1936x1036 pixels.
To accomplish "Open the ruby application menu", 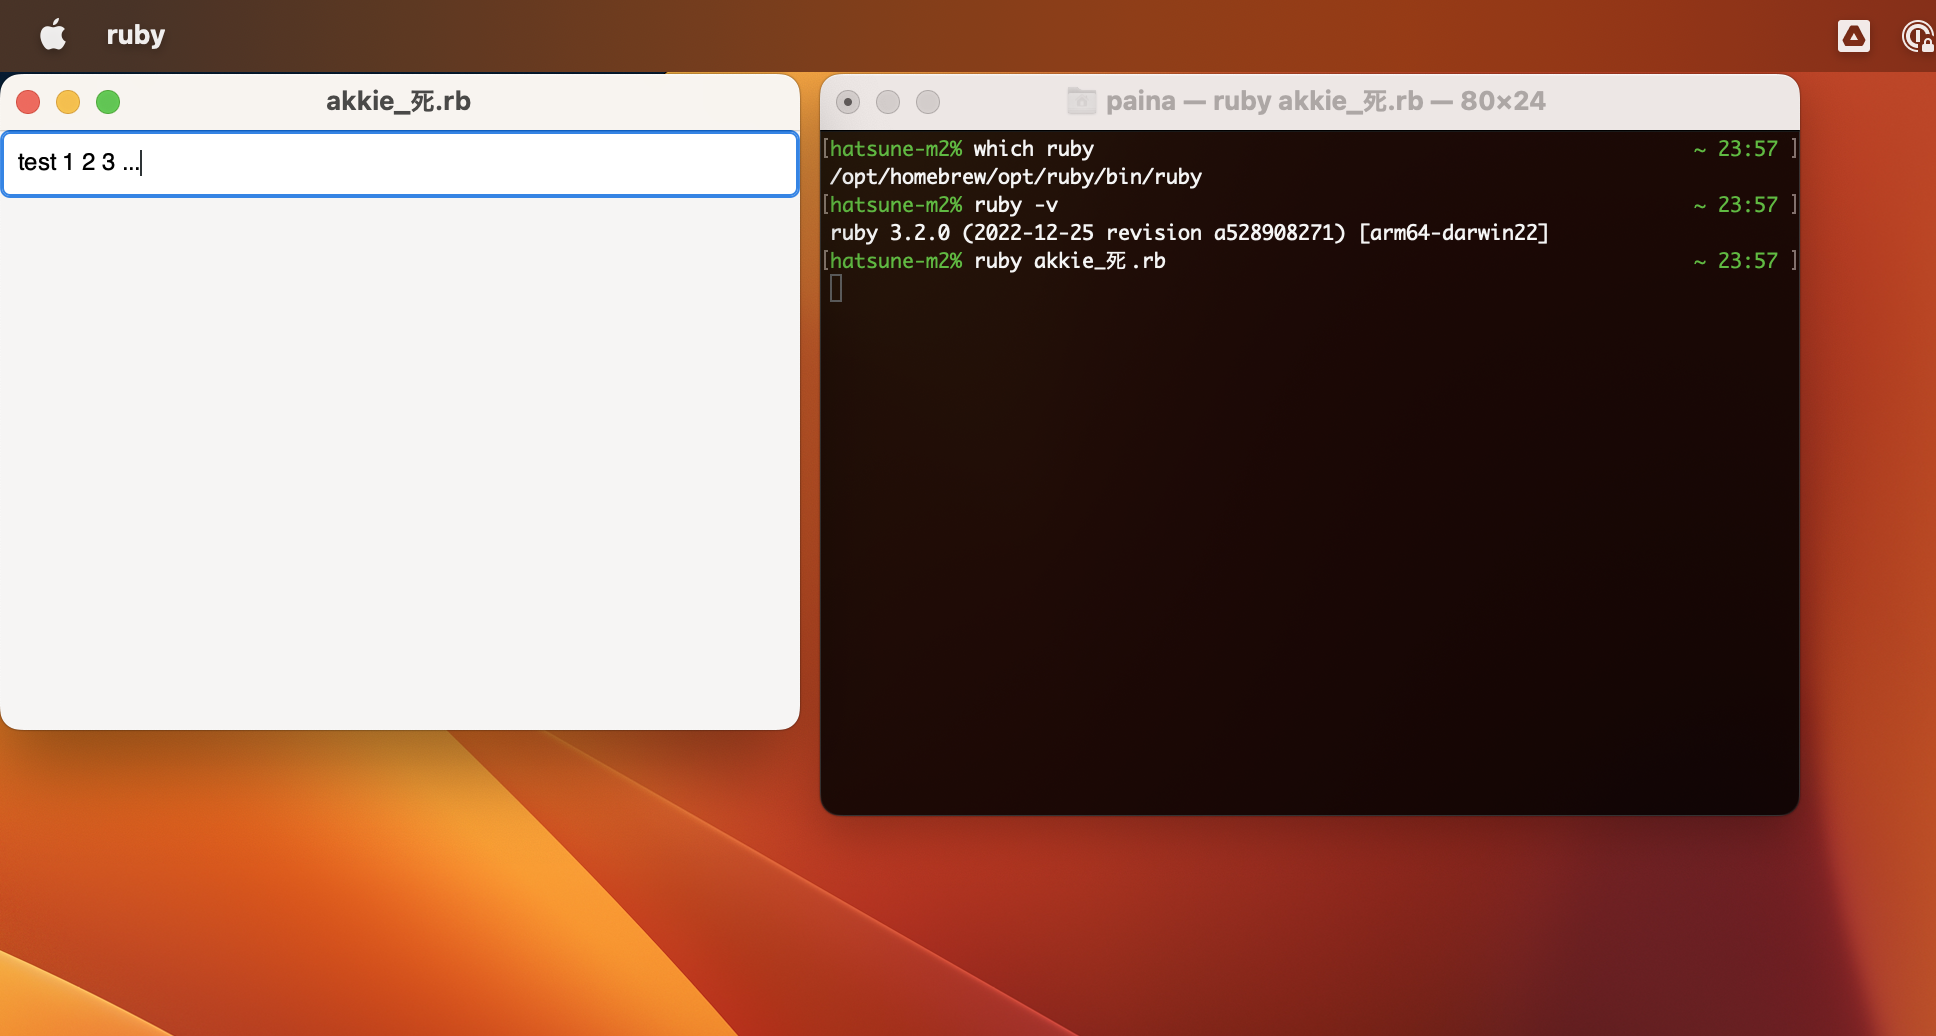I will (x=135, y=35).
